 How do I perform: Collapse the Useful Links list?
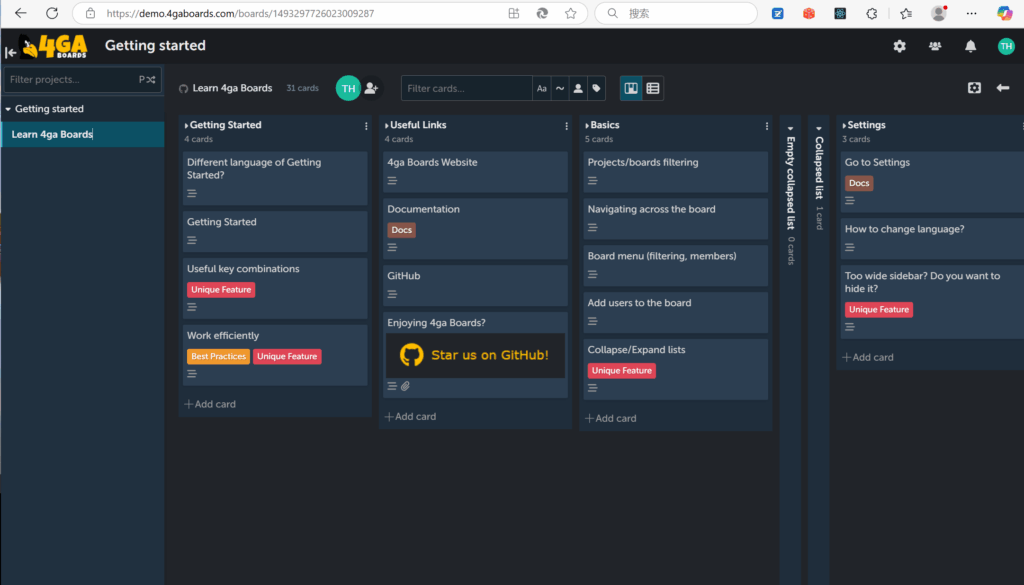pos(387,125)
